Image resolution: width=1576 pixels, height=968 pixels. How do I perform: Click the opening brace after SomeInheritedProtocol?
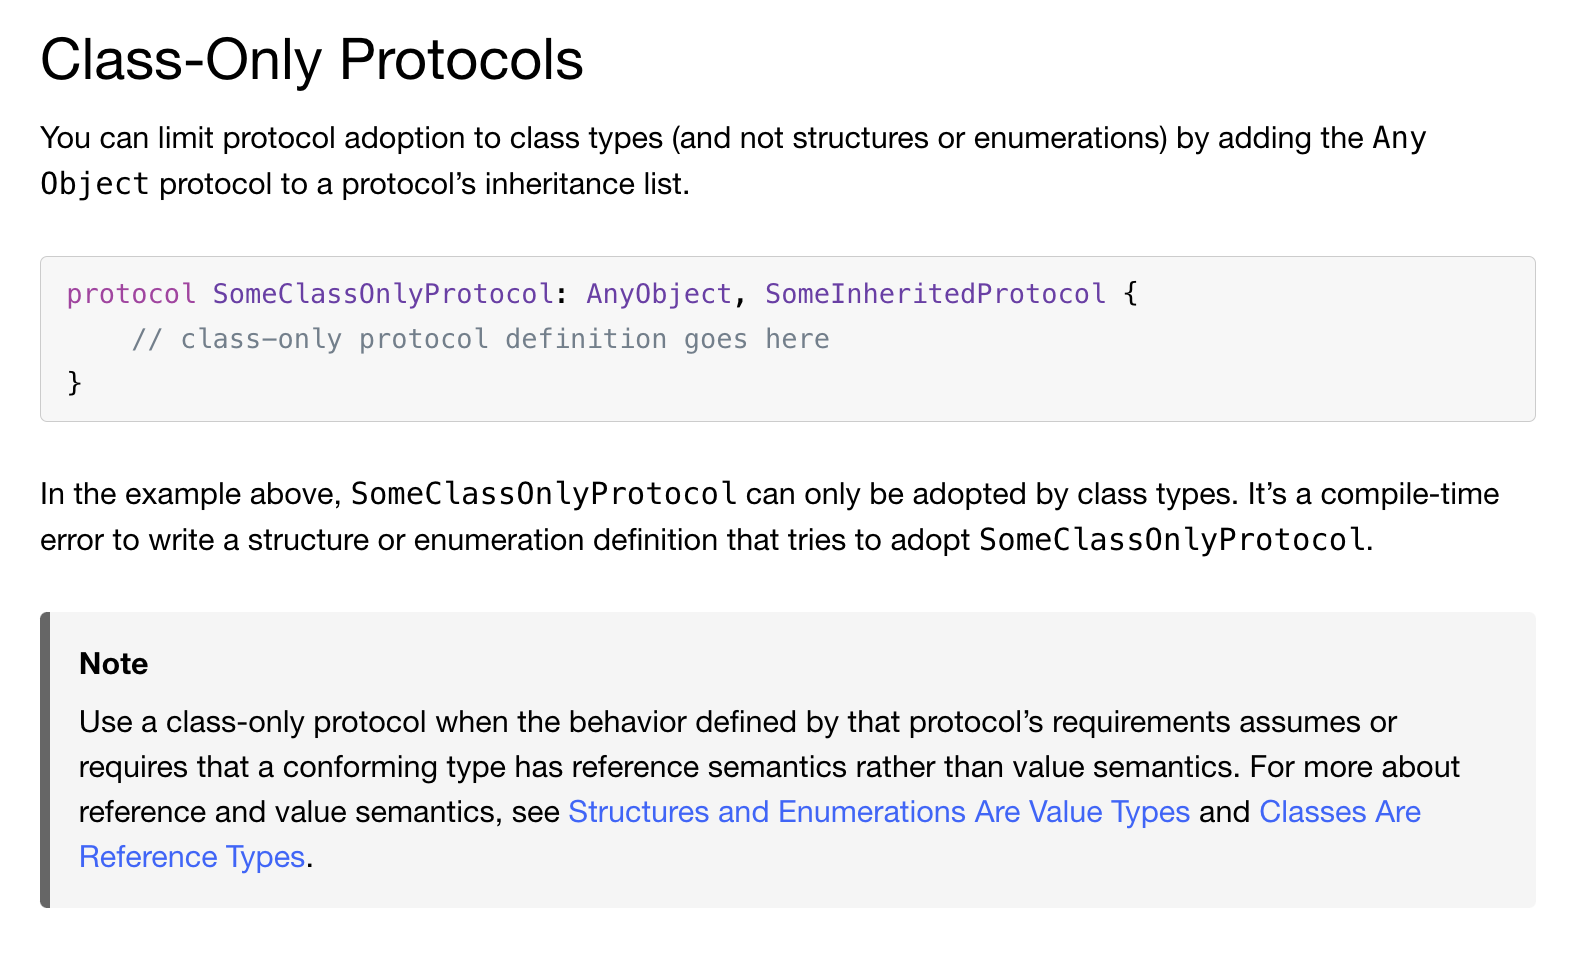click(1130, 294)
